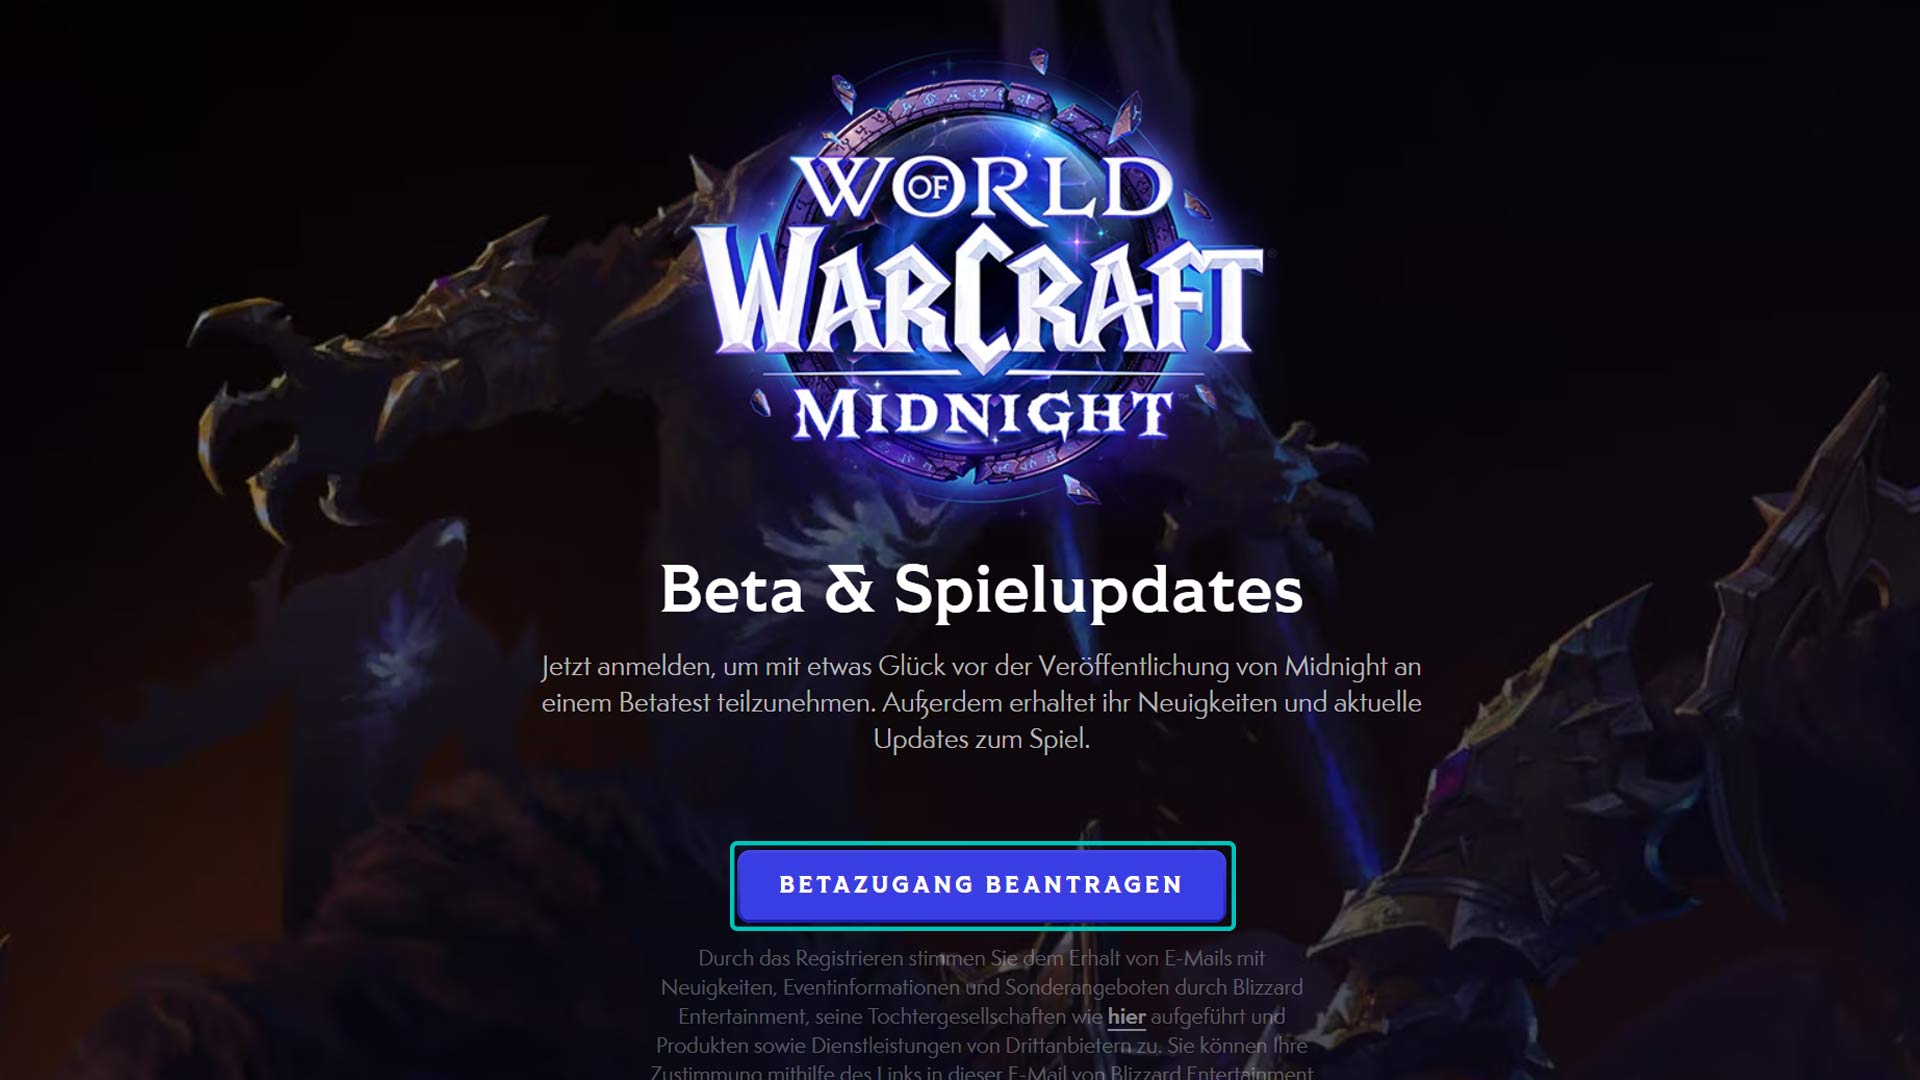Screen dimensions: 1920x1080
Task: Click the 'Produkten sowie Dienstleistungen' disclaimer line
Action: point(982,1046)
